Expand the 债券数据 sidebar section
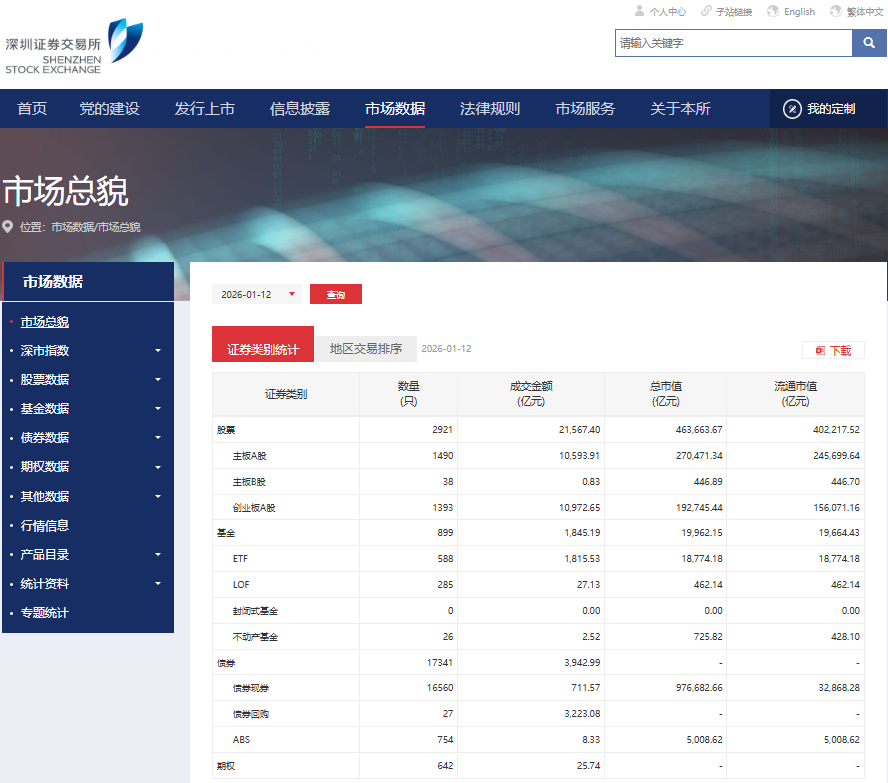The image size is (888, 783). 157,438
